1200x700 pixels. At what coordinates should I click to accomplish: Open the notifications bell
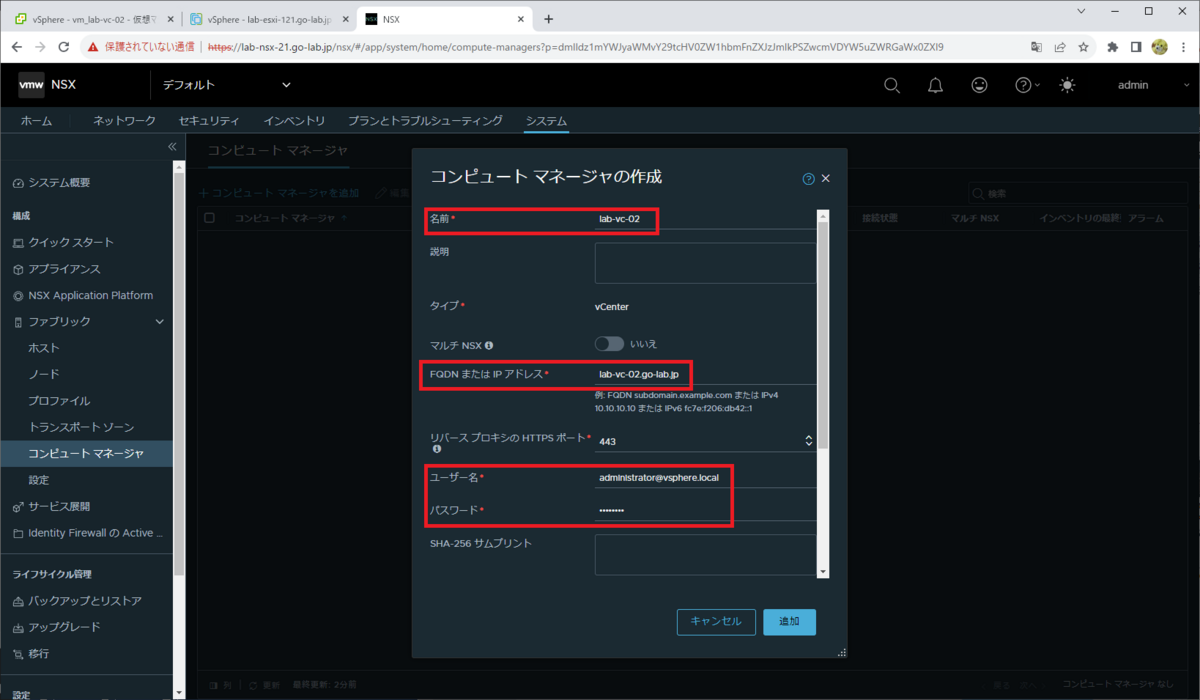[936, 85]
